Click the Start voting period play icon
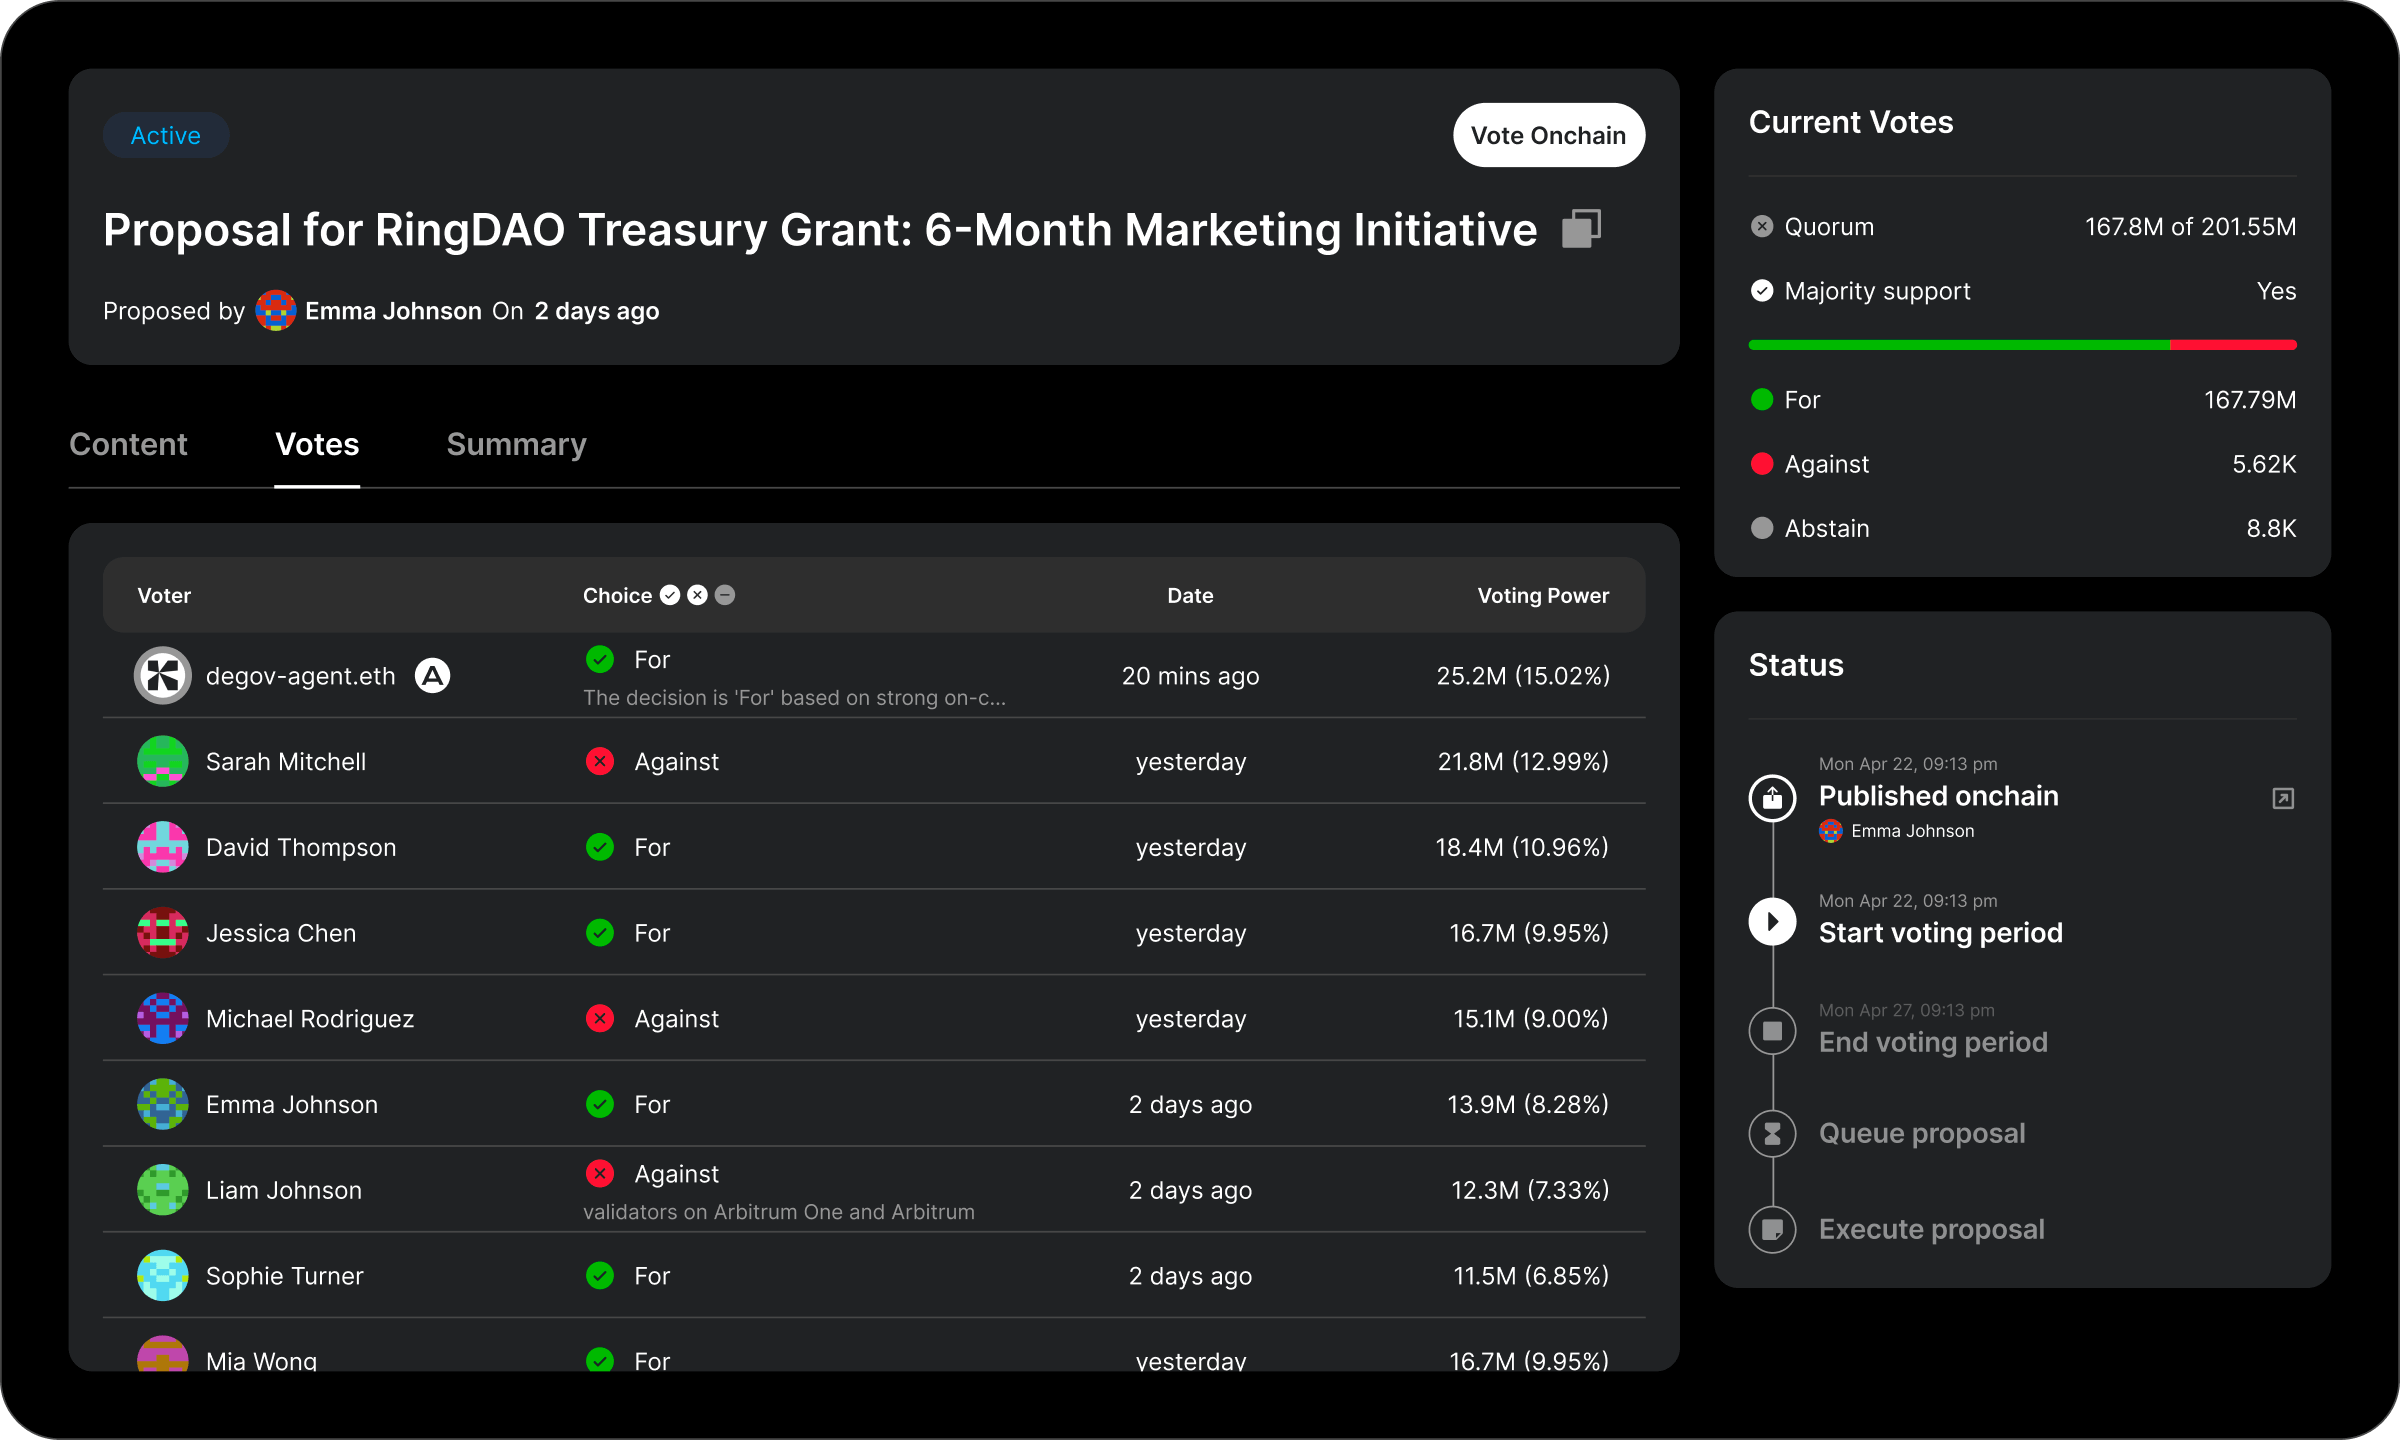The image size is (2400, 1440). (x=1772, y=921)
